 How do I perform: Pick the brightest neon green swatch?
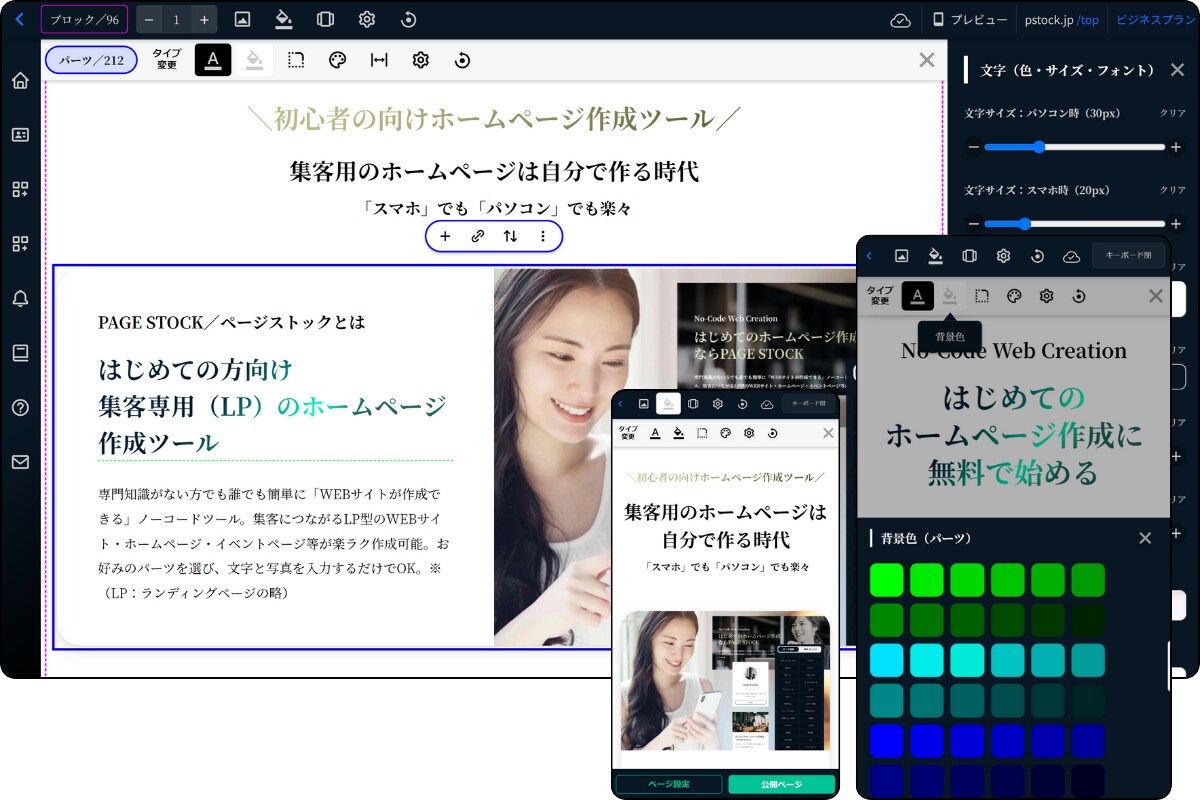click(x=886, y=580)
